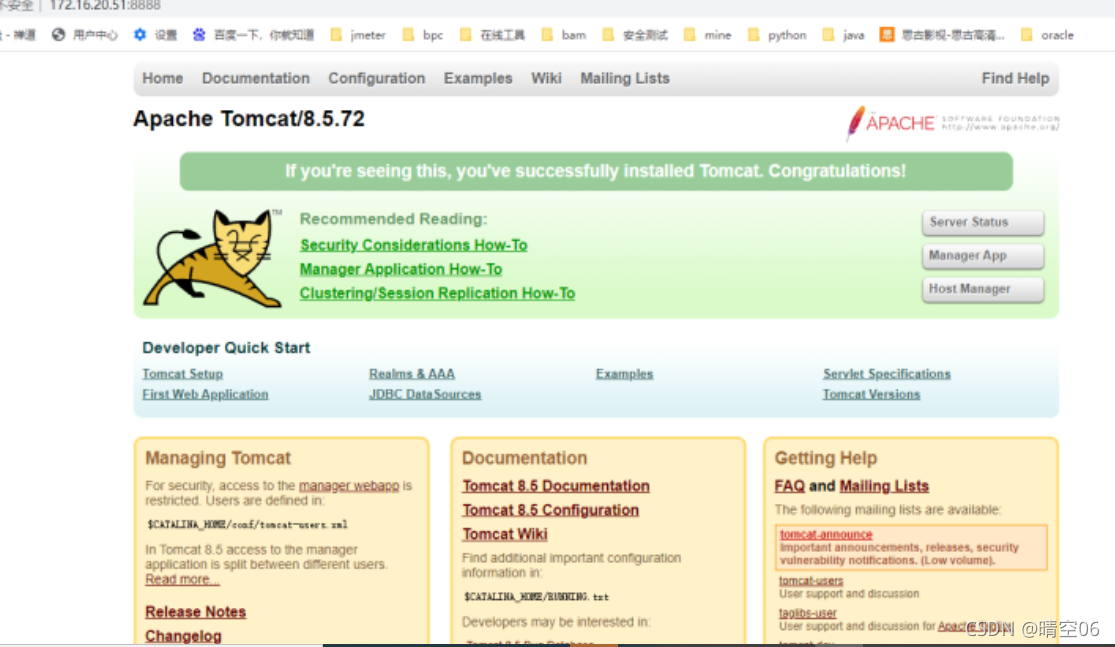Click the Baidu paw bookmark icon
Image resolution: width=1115 pixels, height=647 pixels.
click(x=199, y=35)
